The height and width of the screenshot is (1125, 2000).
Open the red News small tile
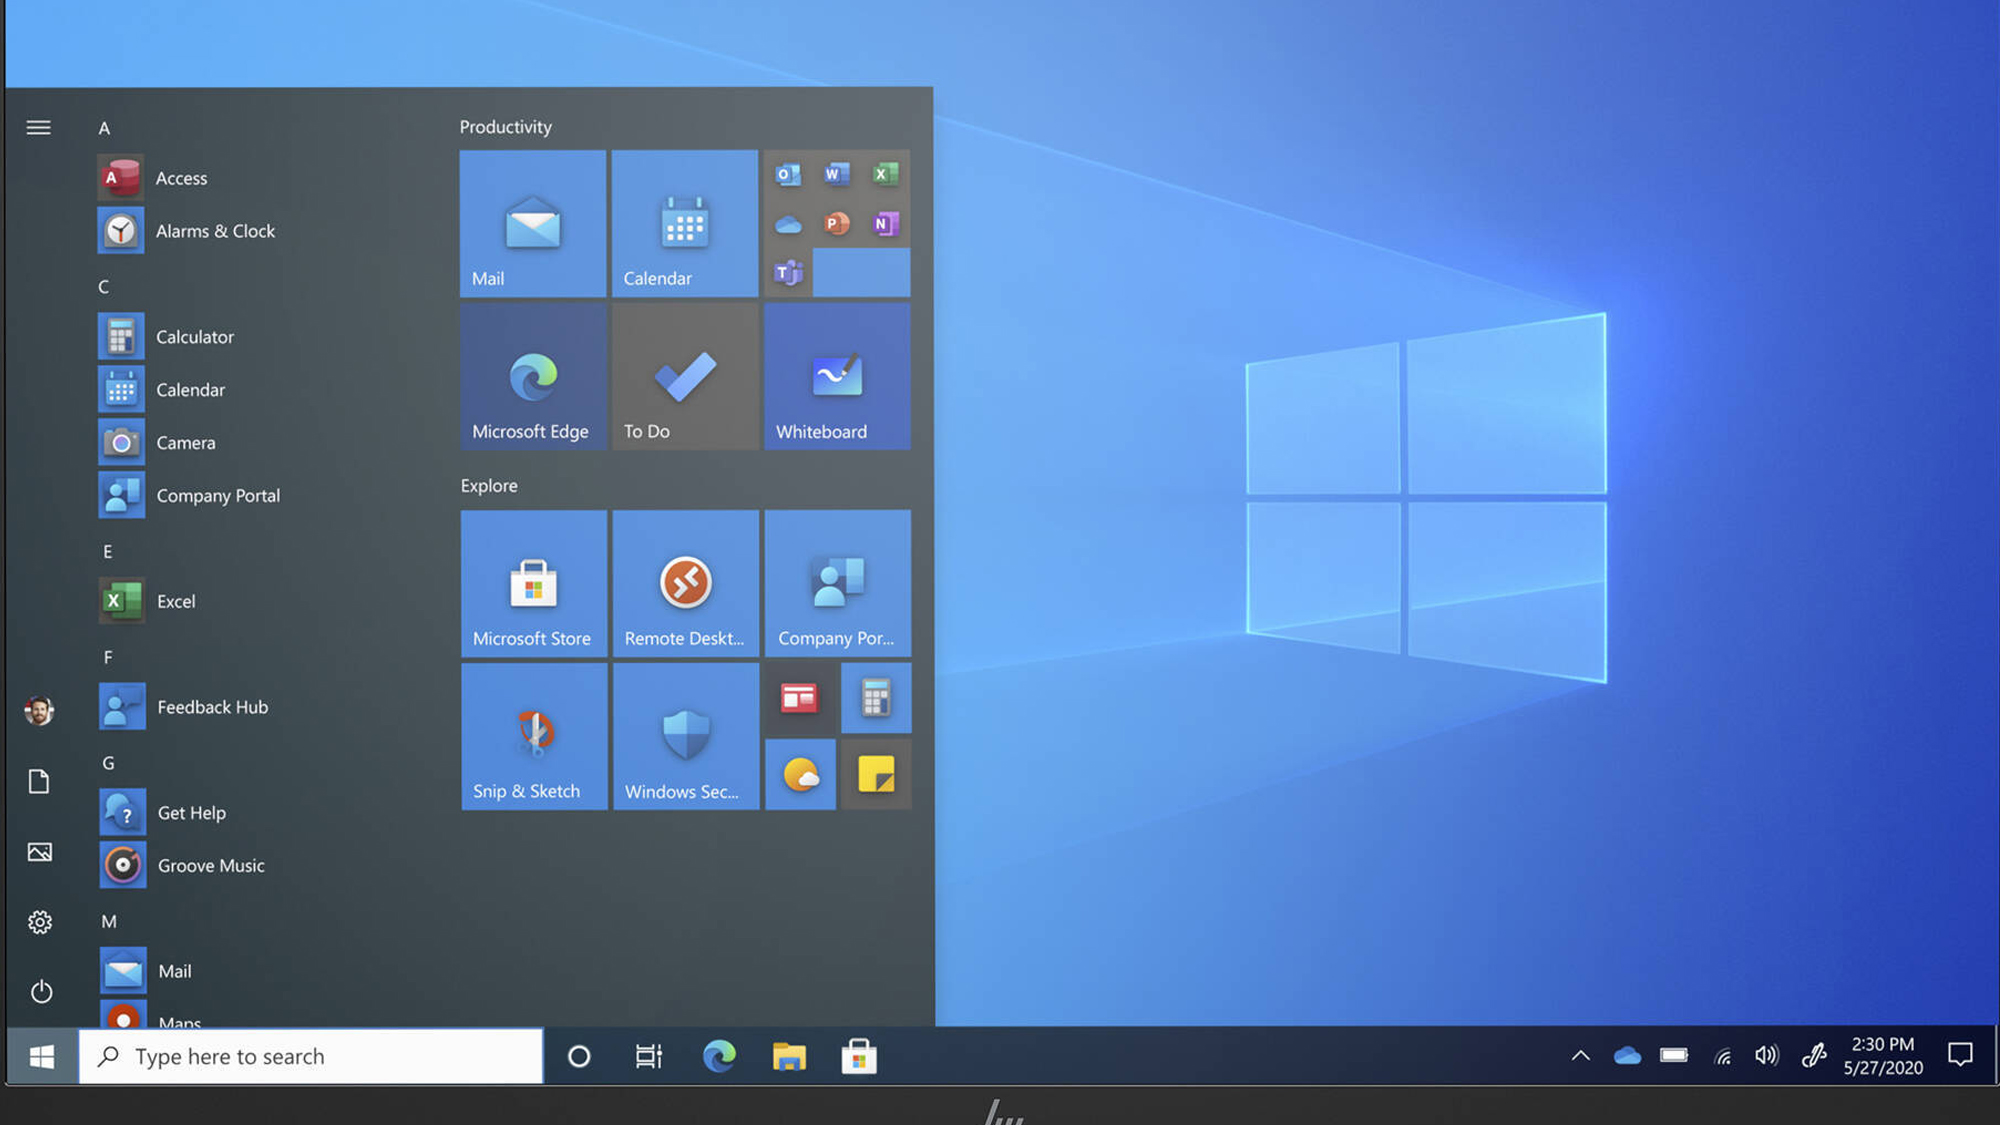coord(800,698)
